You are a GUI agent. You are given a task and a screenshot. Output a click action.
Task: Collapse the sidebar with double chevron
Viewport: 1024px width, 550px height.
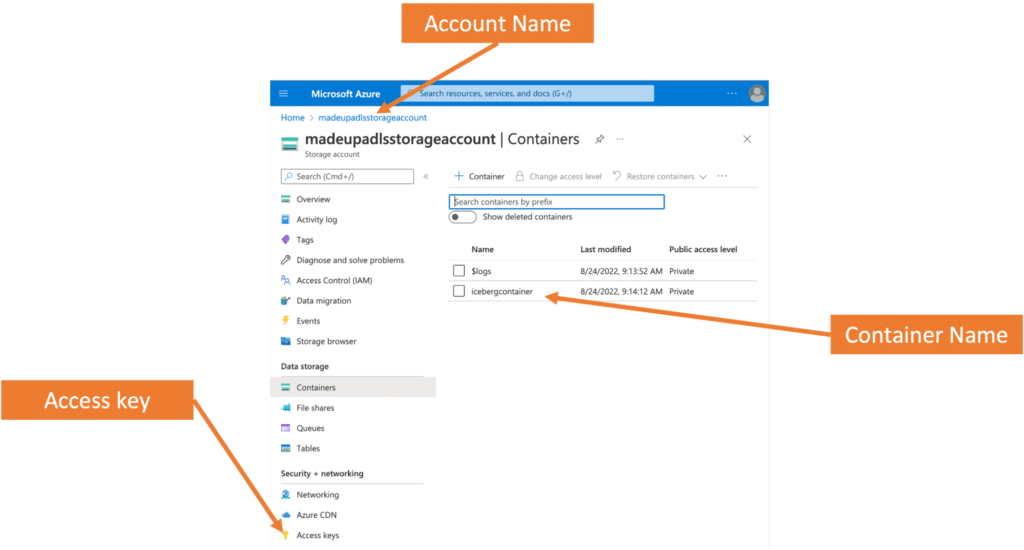[426, 176]
